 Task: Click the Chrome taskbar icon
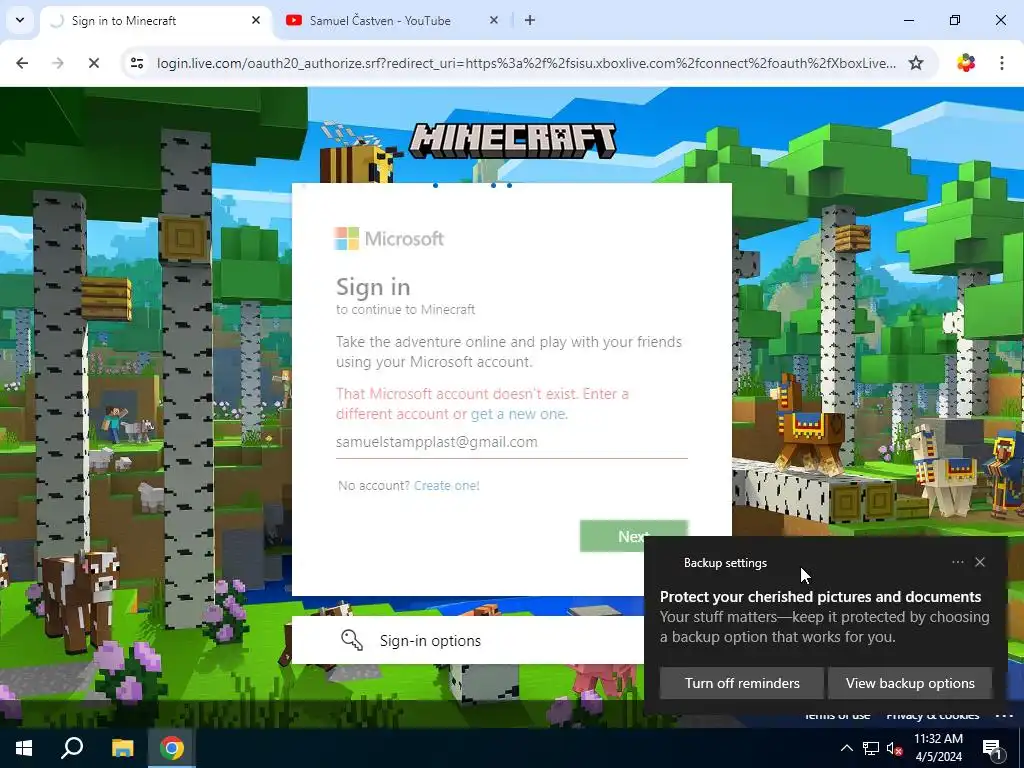[172, 748]
